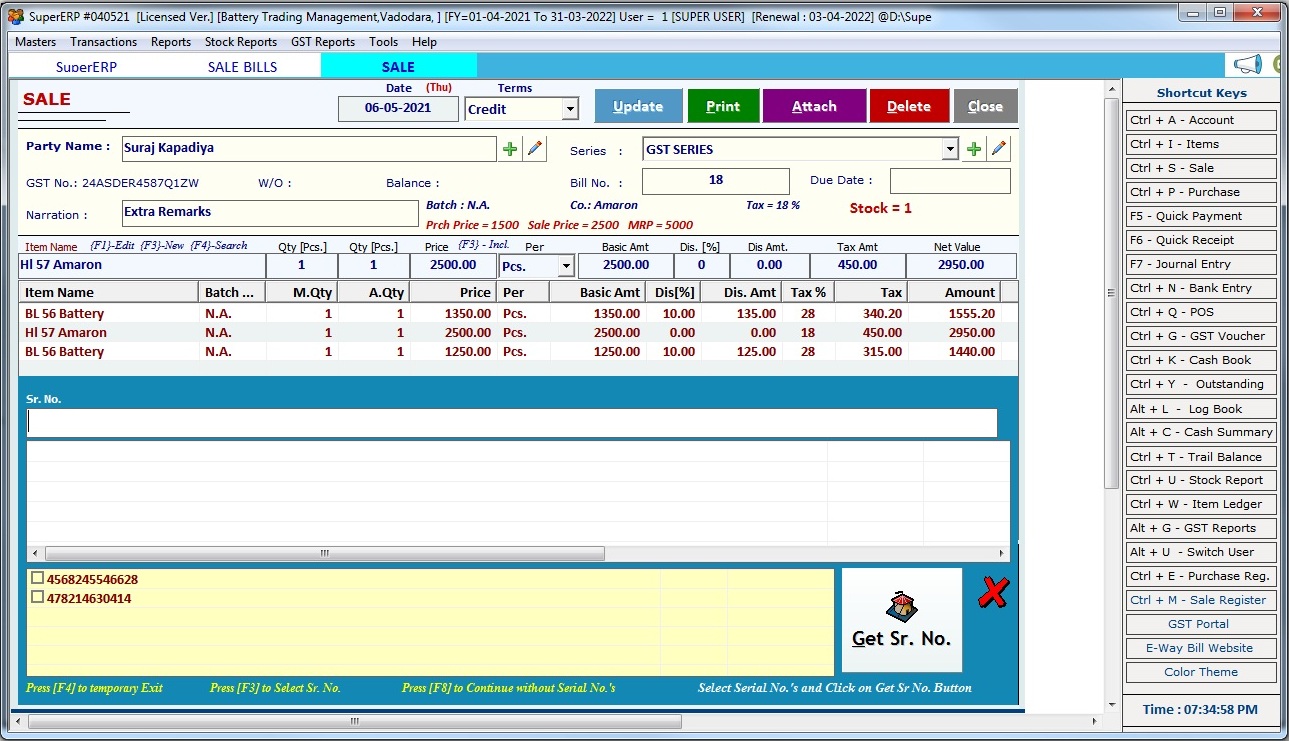
Task: Cancel serial selection via red X icon
Action: 992,592
